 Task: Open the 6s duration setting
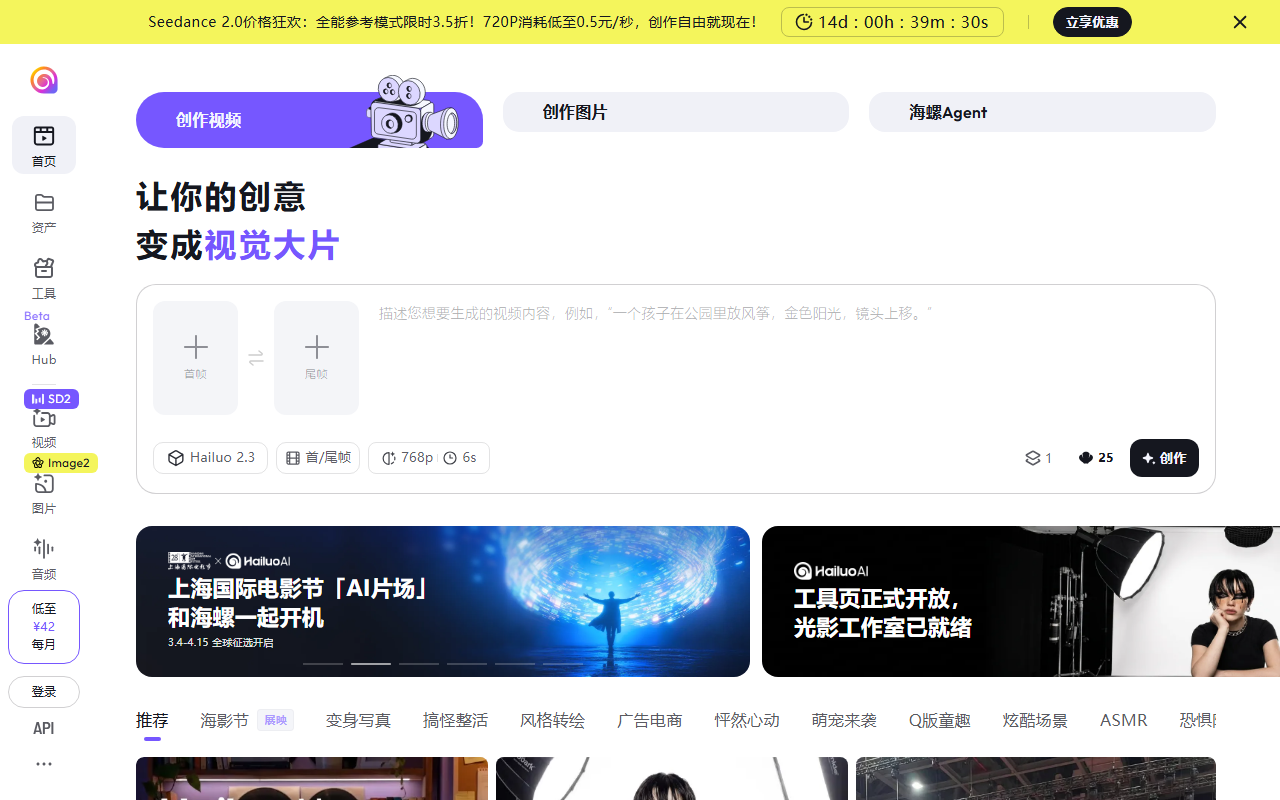click(x=460, y=458)
